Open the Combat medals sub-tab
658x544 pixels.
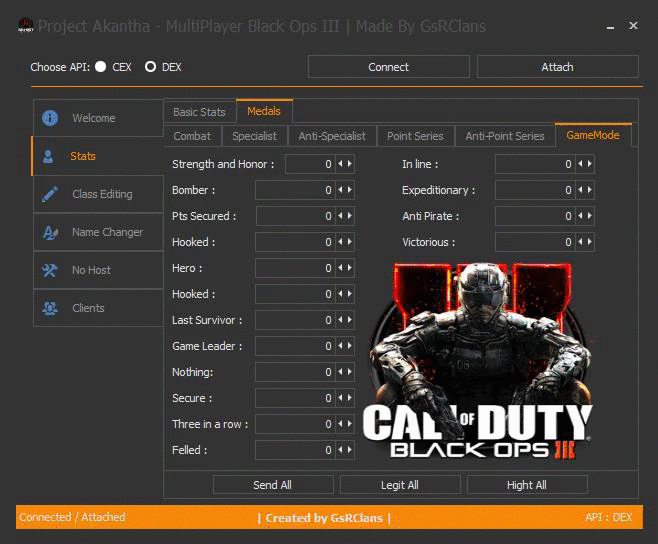tap(192, 136)
